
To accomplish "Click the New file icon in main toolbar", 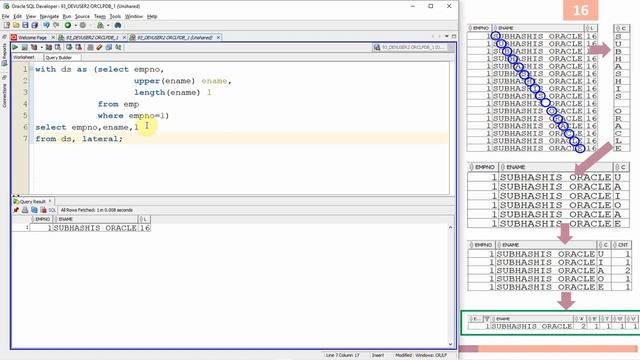I will (x=7, y=25).
